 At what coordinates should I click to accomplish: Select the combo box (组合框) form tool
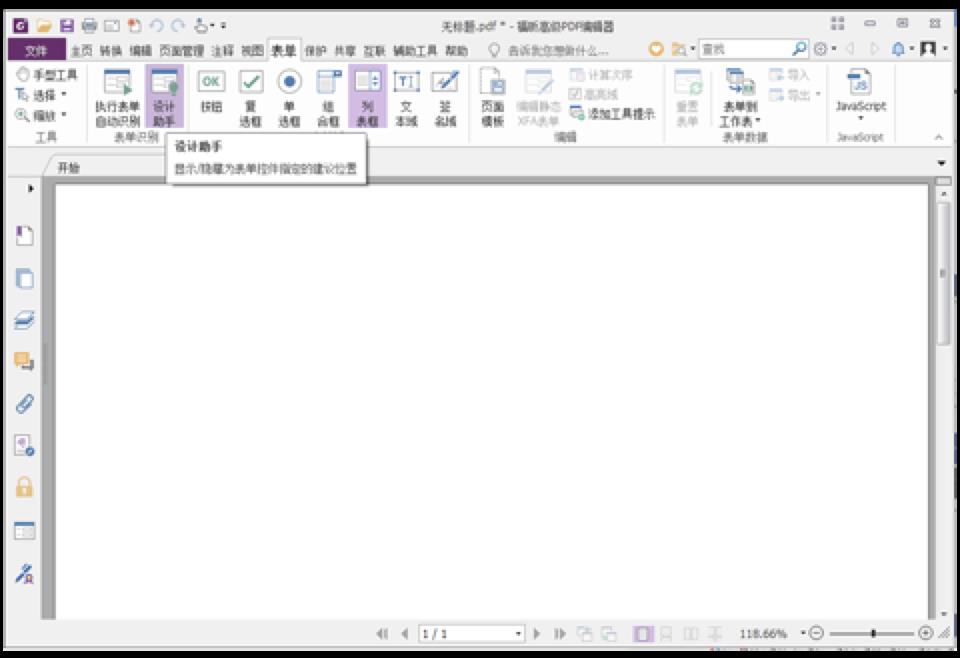coord(329,98)
